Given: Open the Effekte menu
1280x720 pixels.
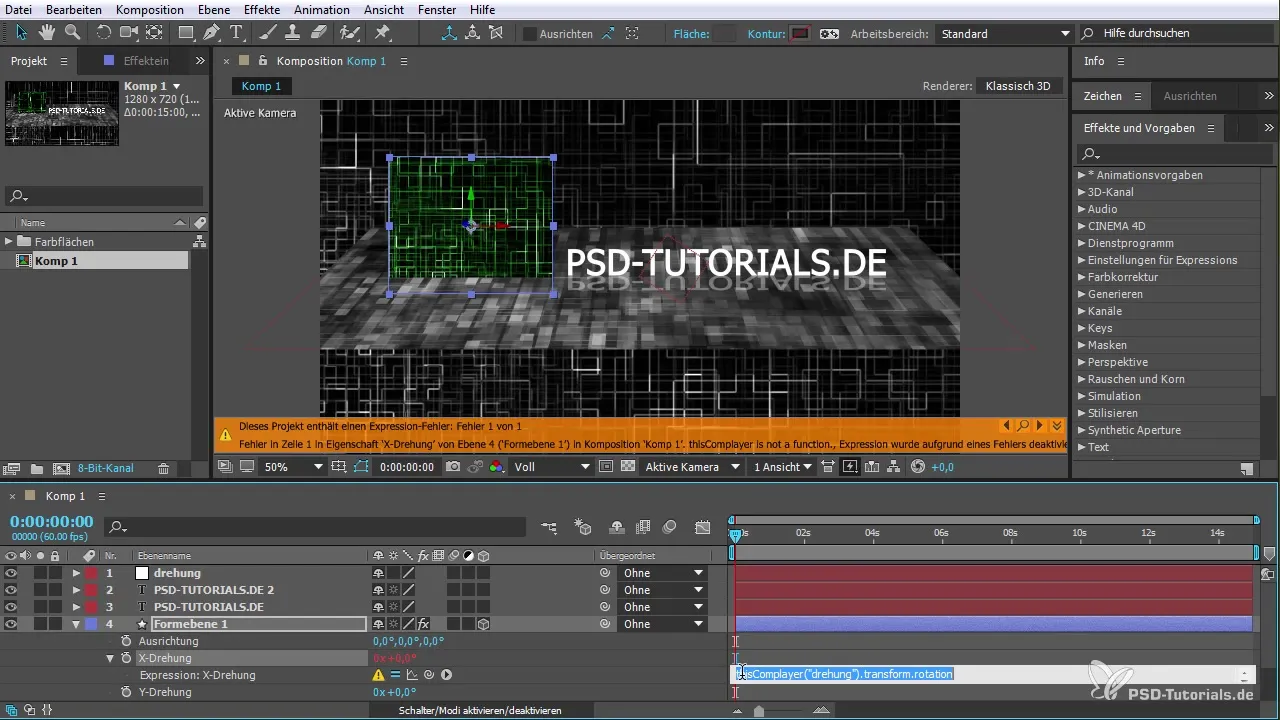Looking at the screenshot, I should 262,9.
